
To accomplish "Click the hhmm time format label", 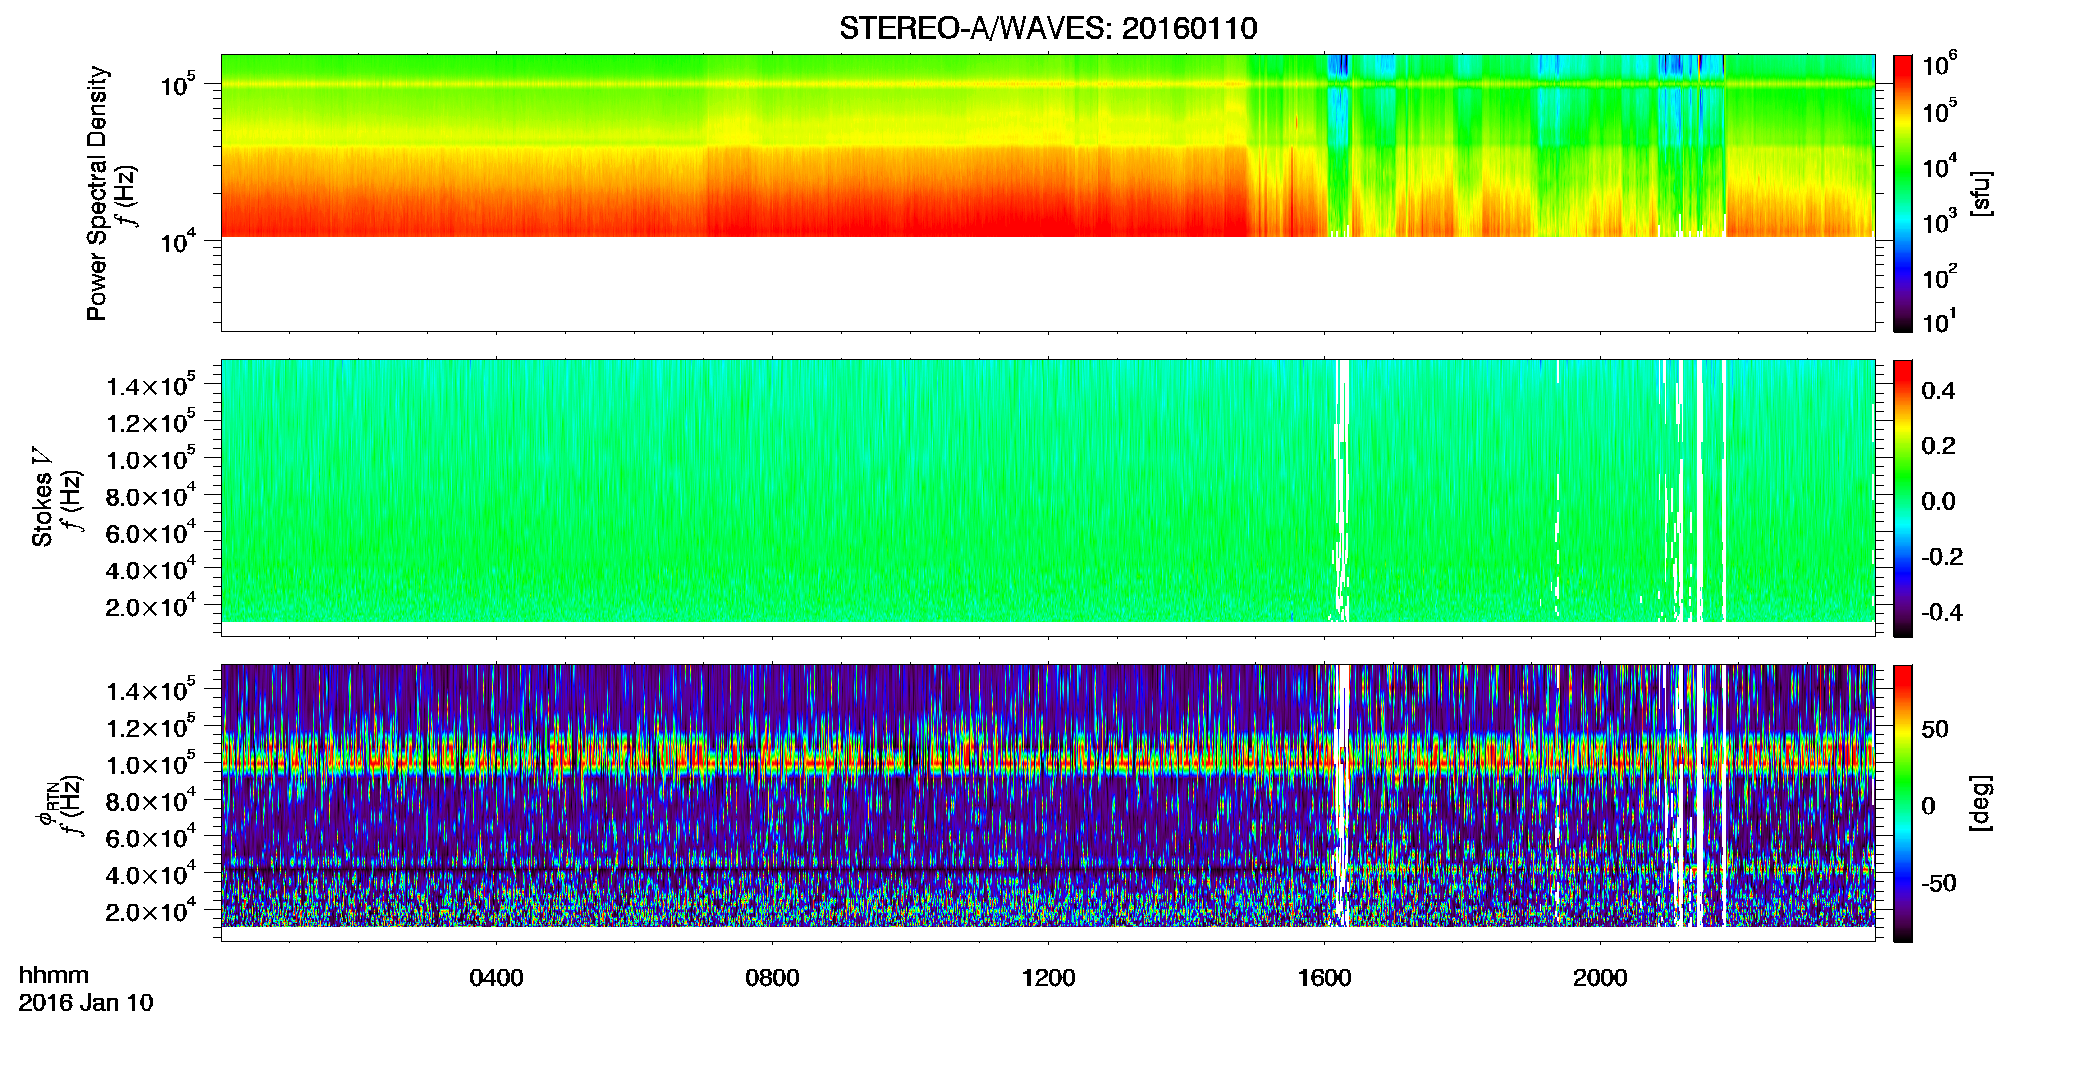I will point(54,976).
